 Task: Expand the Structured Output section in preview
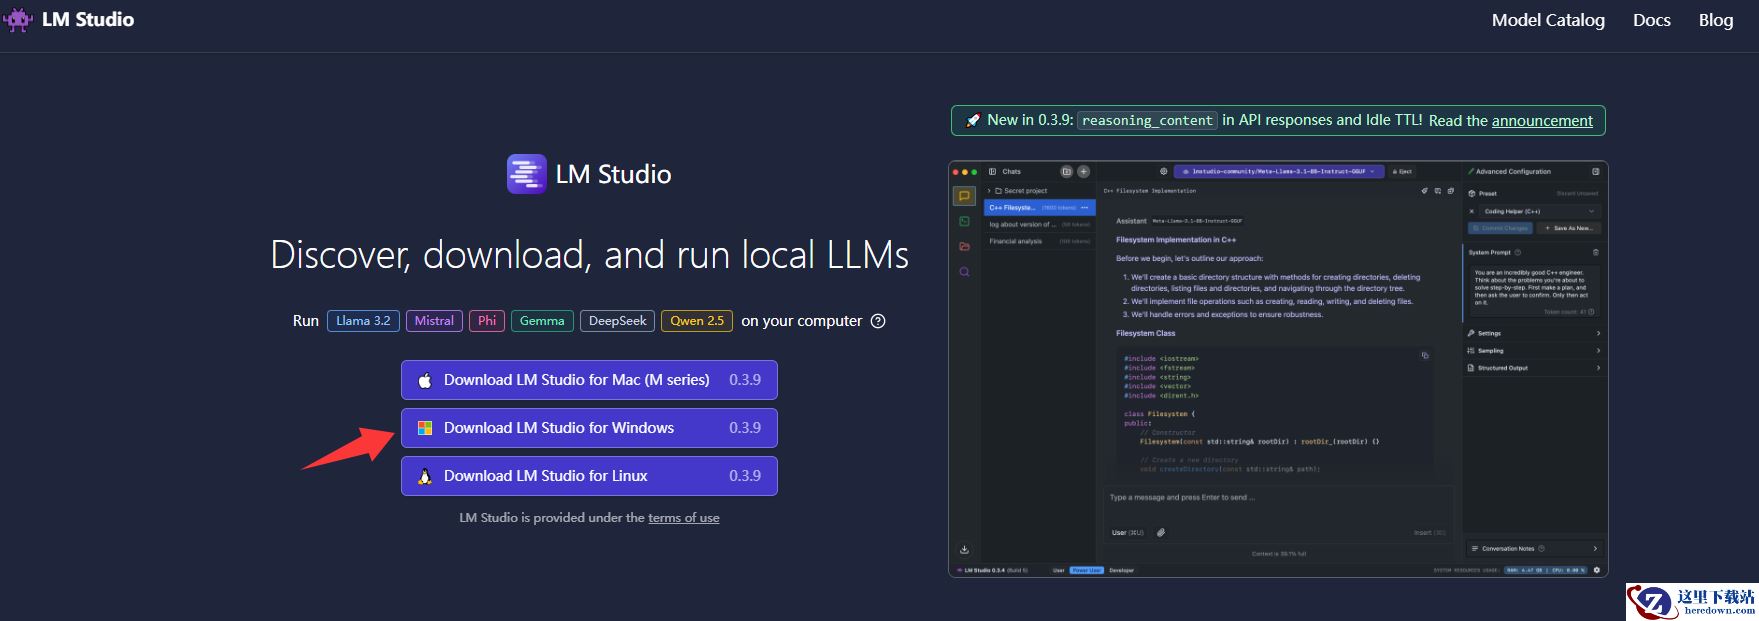coord(1534,368)
